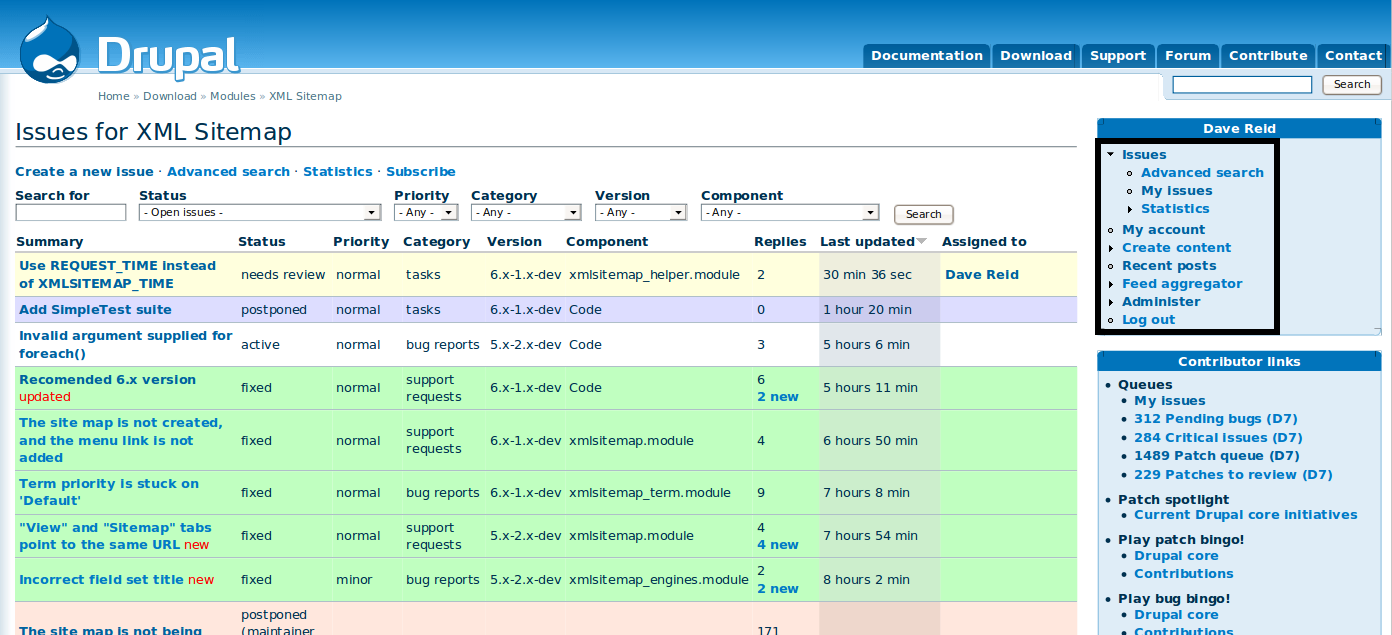Viewport: 1392px width, 635px height.
Task: Sort by the Assigned to header
Action: pos(984,242)
